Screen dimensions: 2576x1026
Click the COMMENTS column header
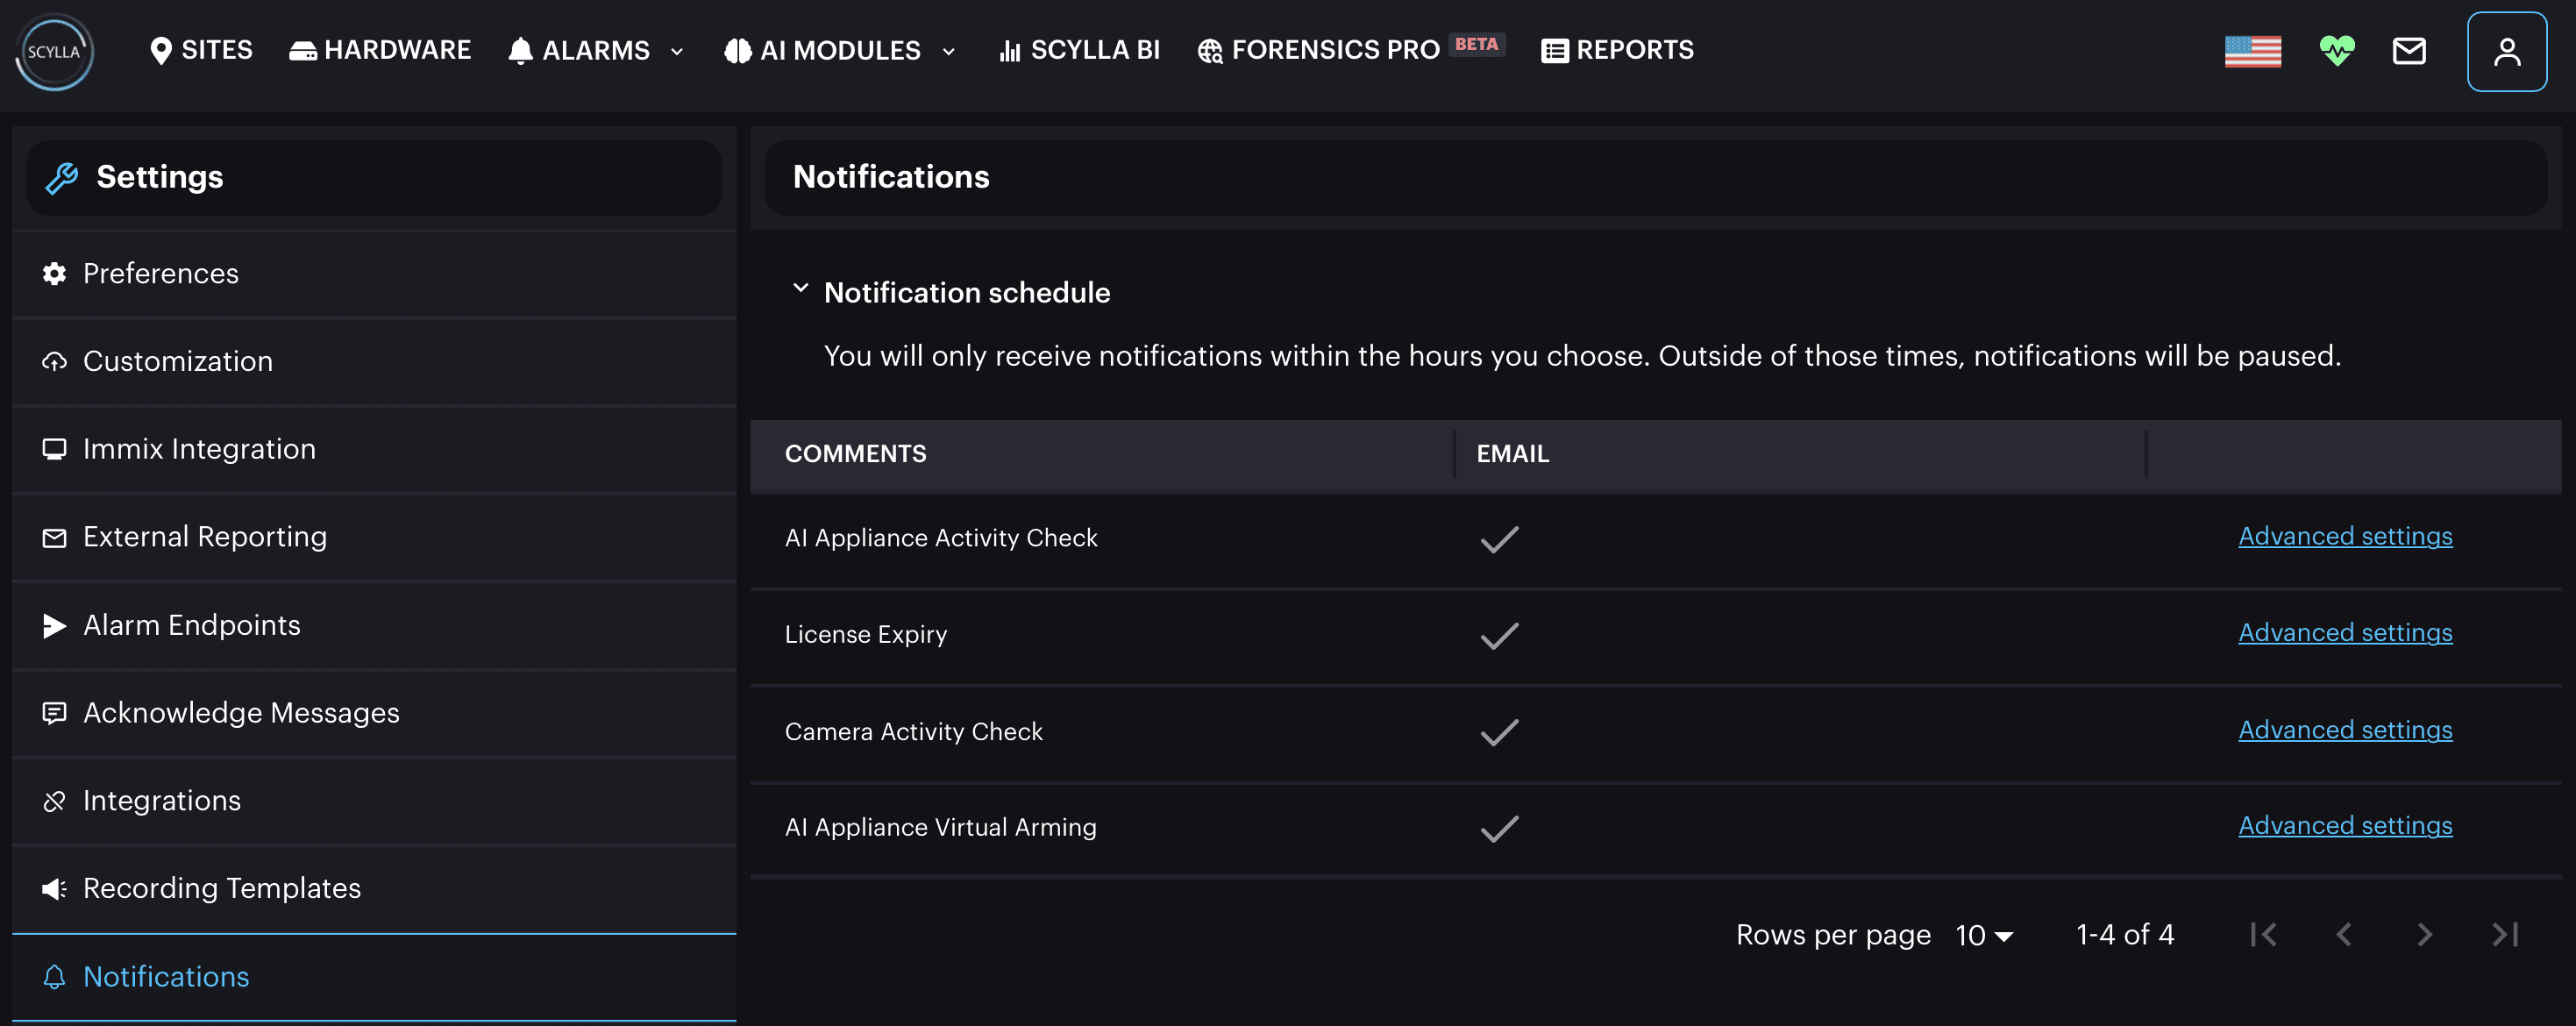(855, 455)
